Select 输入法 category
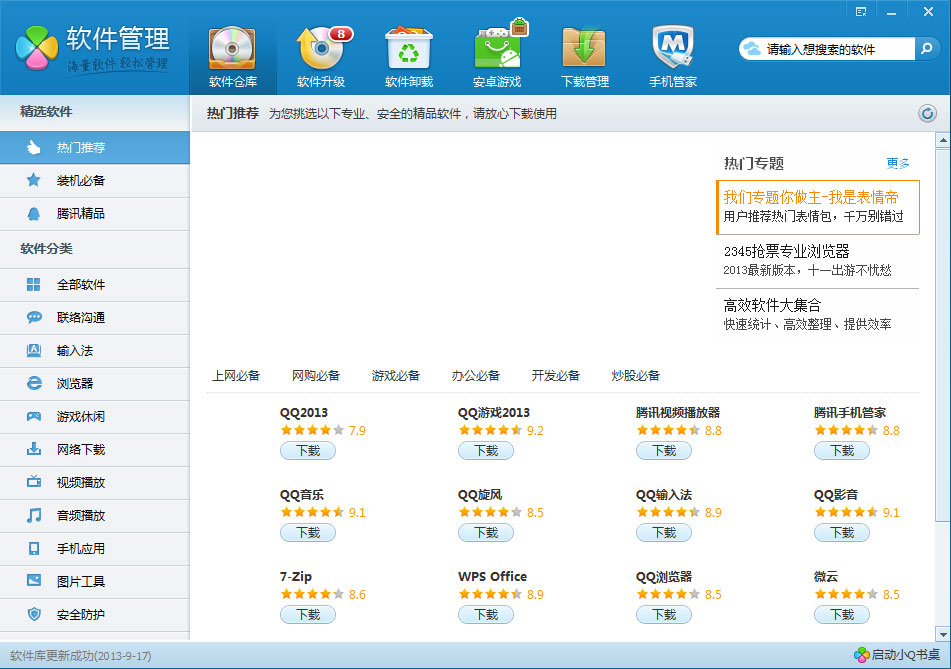 pos(95,351)
